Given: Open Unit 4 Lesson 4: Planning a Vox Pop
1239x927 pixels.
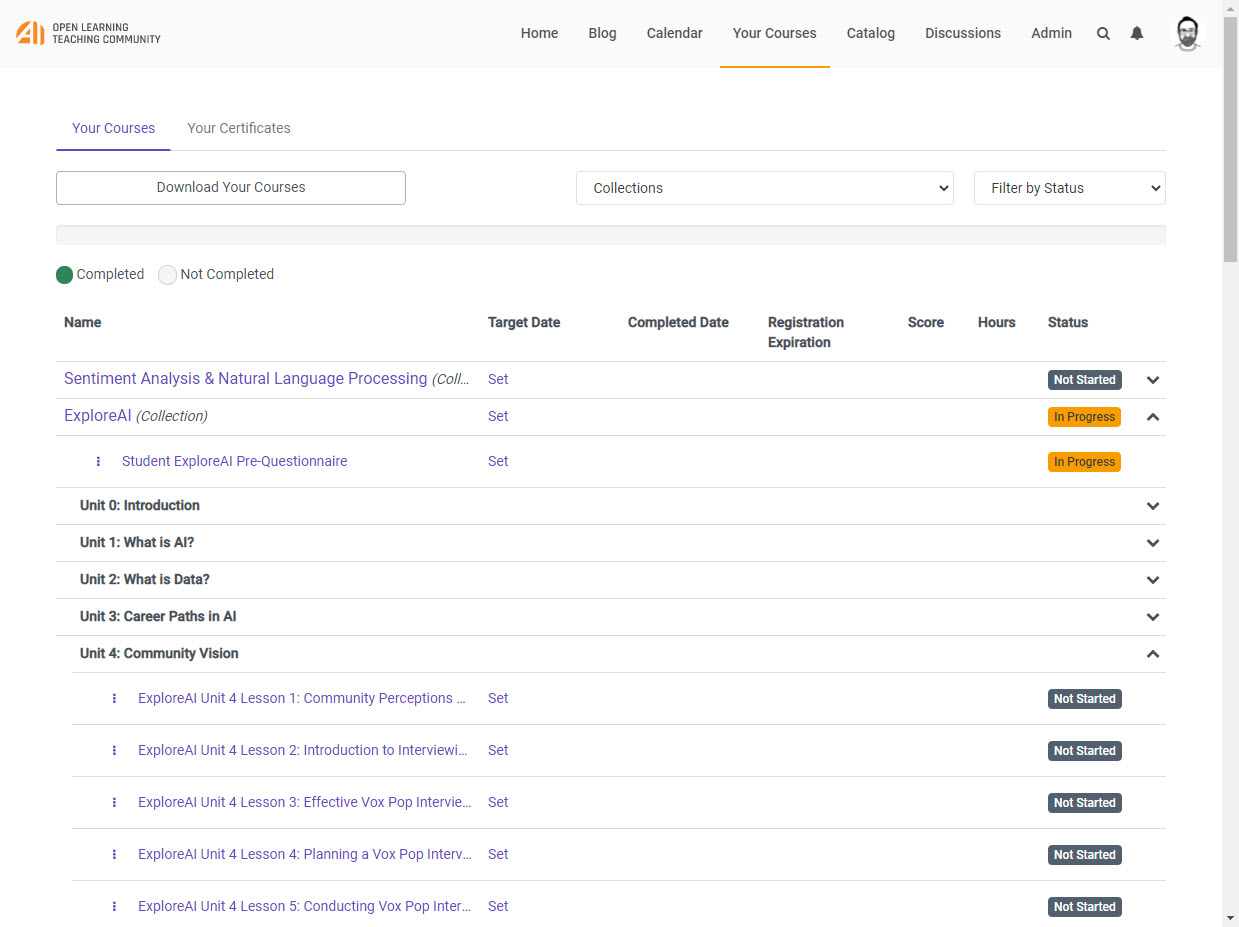Looking at the screenshot, I should coord(305,854).
